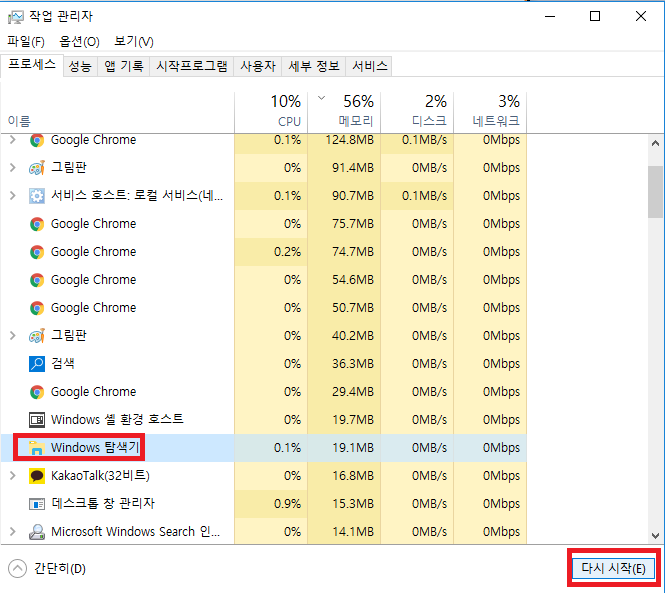Click Chrome icon in the 74.7MB row
This screenshot has height=593, width=665.
37,252
